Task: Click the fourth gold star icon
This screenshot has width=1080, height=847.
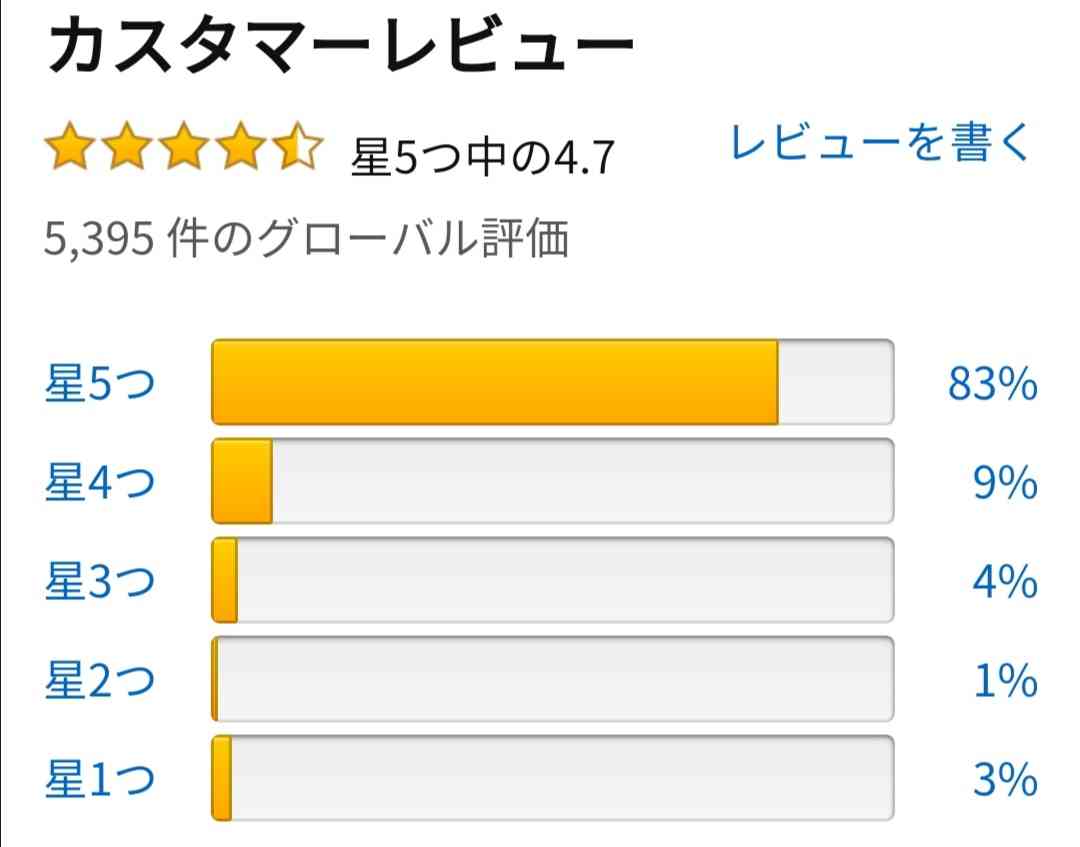Action: coord(241,145)
